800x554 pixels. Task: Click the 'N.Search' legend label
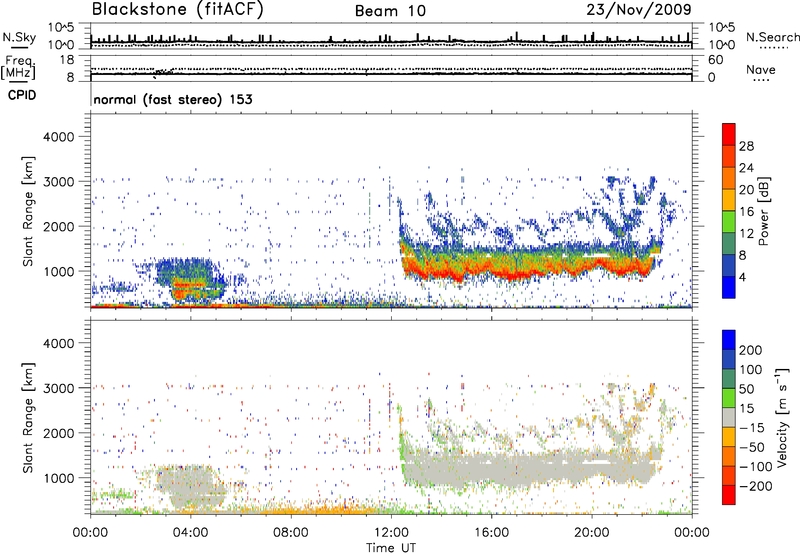click(772, 37)
